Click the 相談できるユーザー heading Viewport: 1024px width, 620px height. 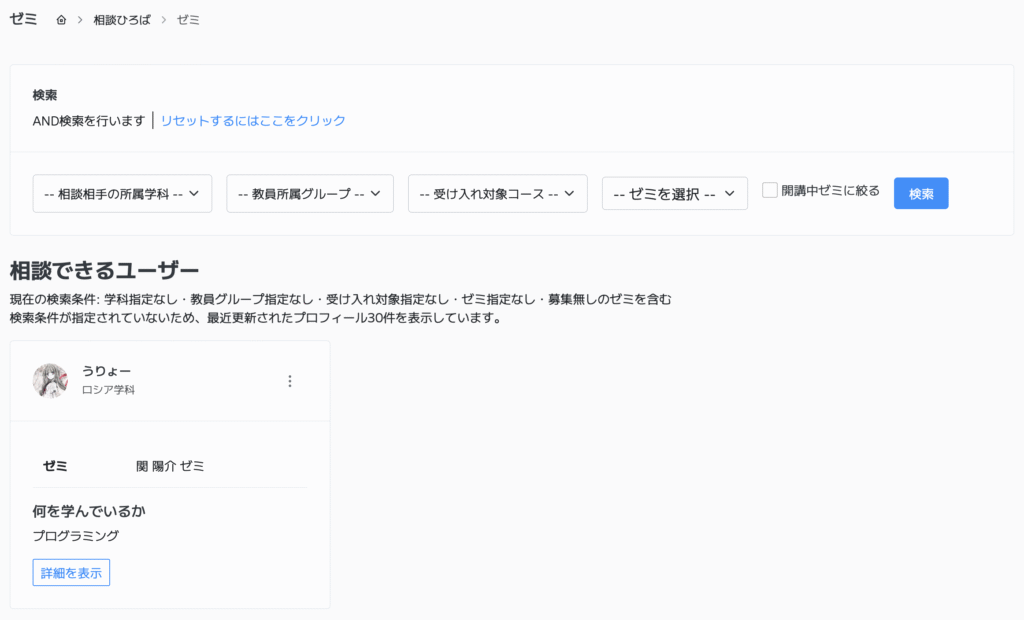tap(104, 270)
